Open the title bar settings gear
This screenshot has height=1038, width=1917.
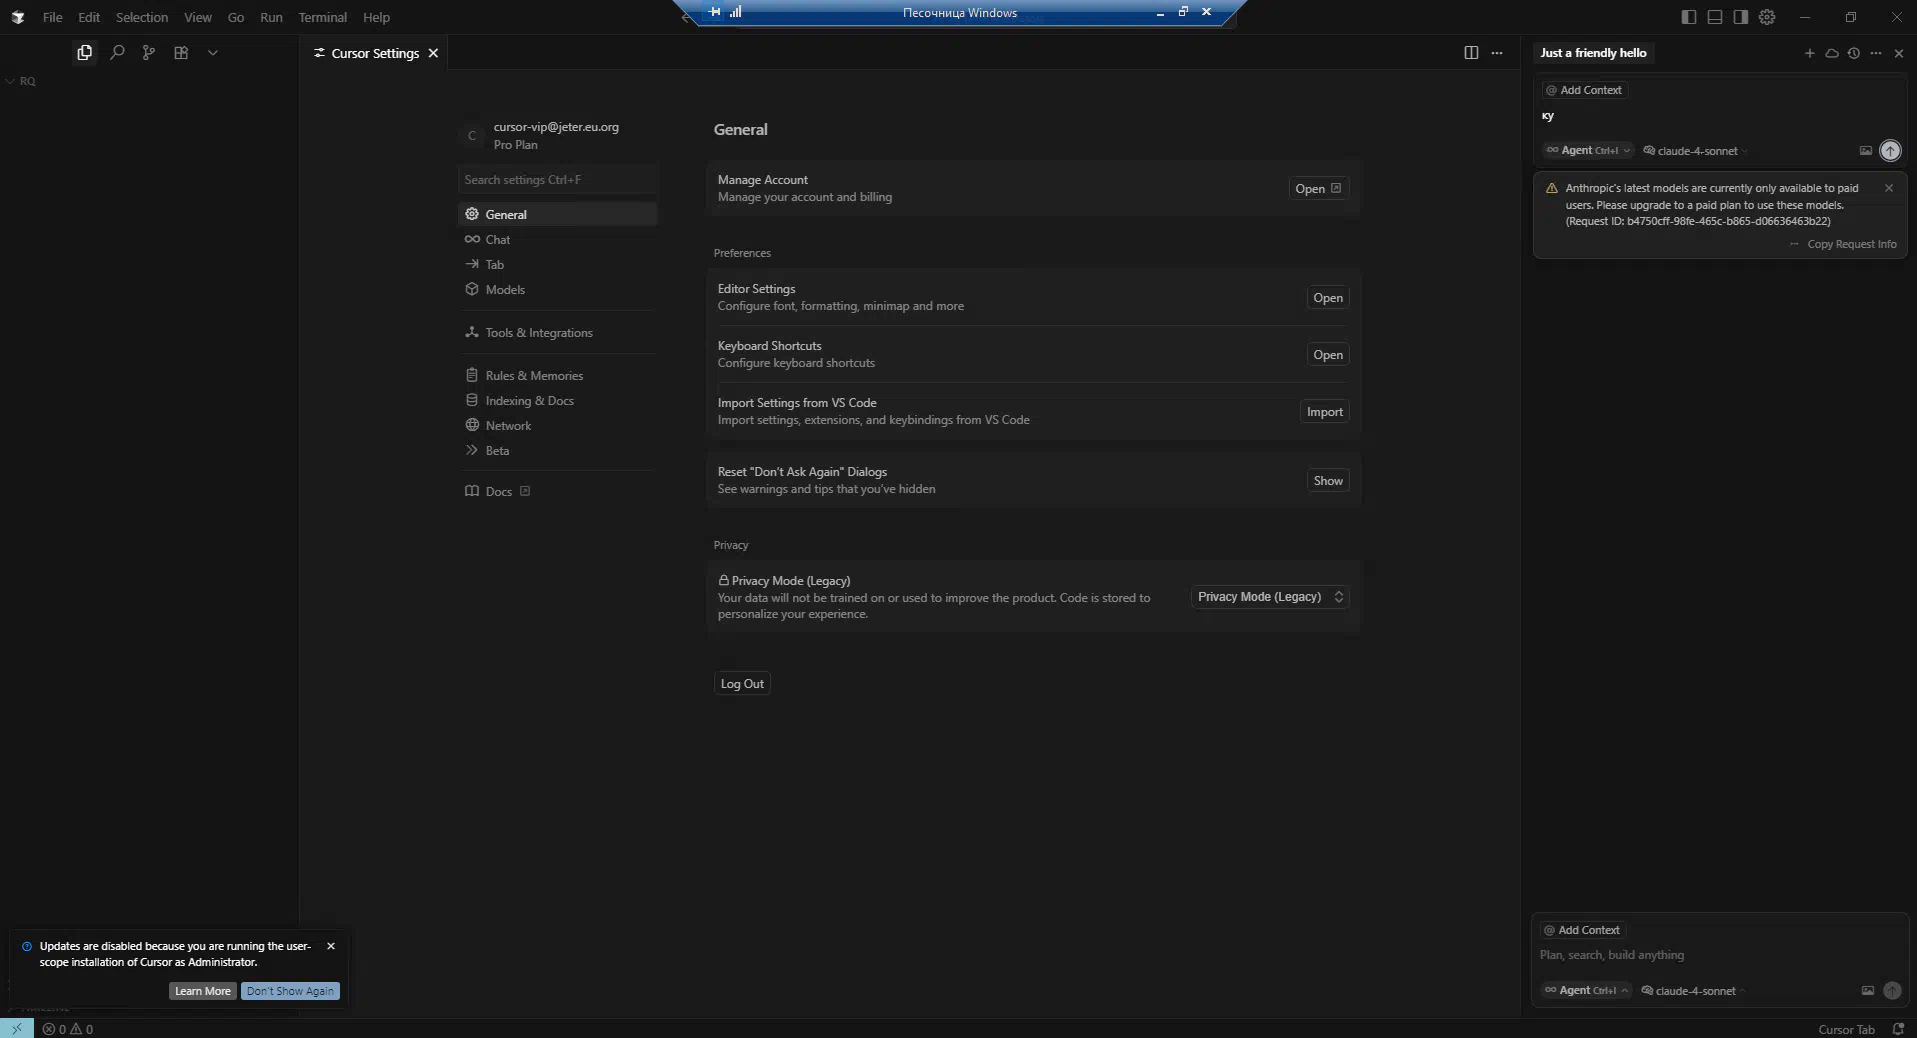click(x=1767, y=17)
